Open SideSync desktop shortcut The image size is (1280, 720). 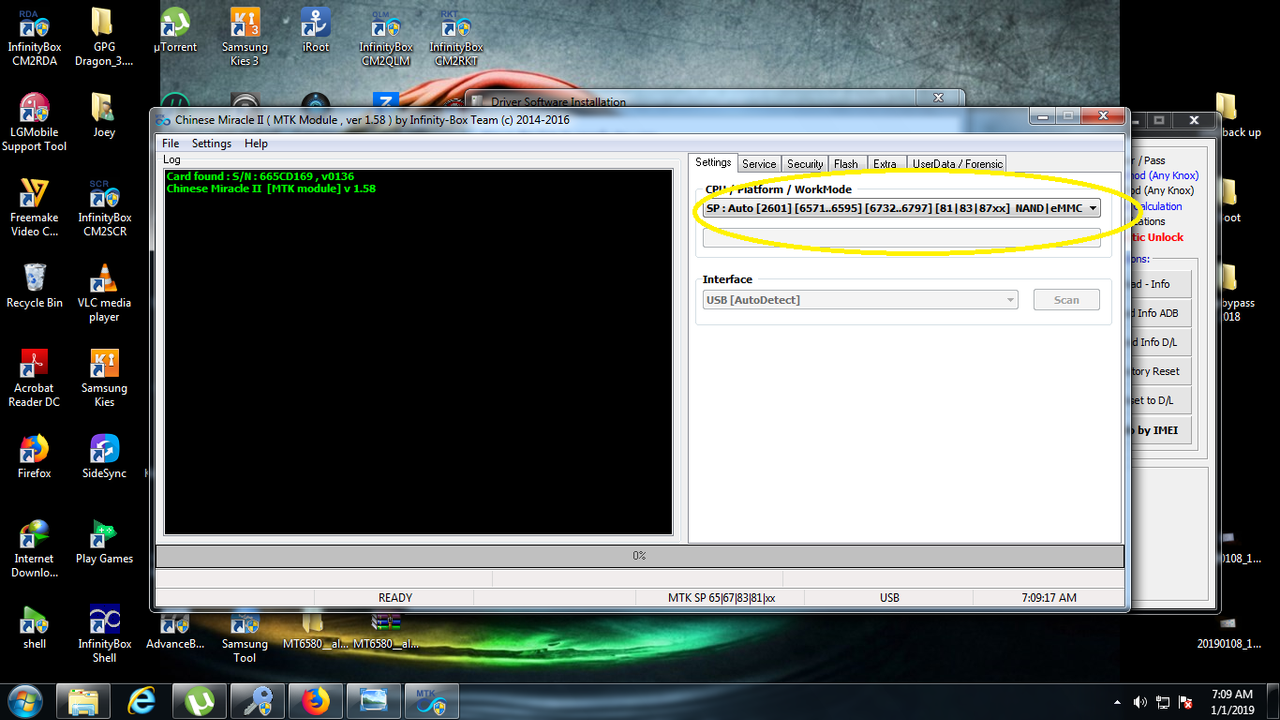[x=104, y=457]
